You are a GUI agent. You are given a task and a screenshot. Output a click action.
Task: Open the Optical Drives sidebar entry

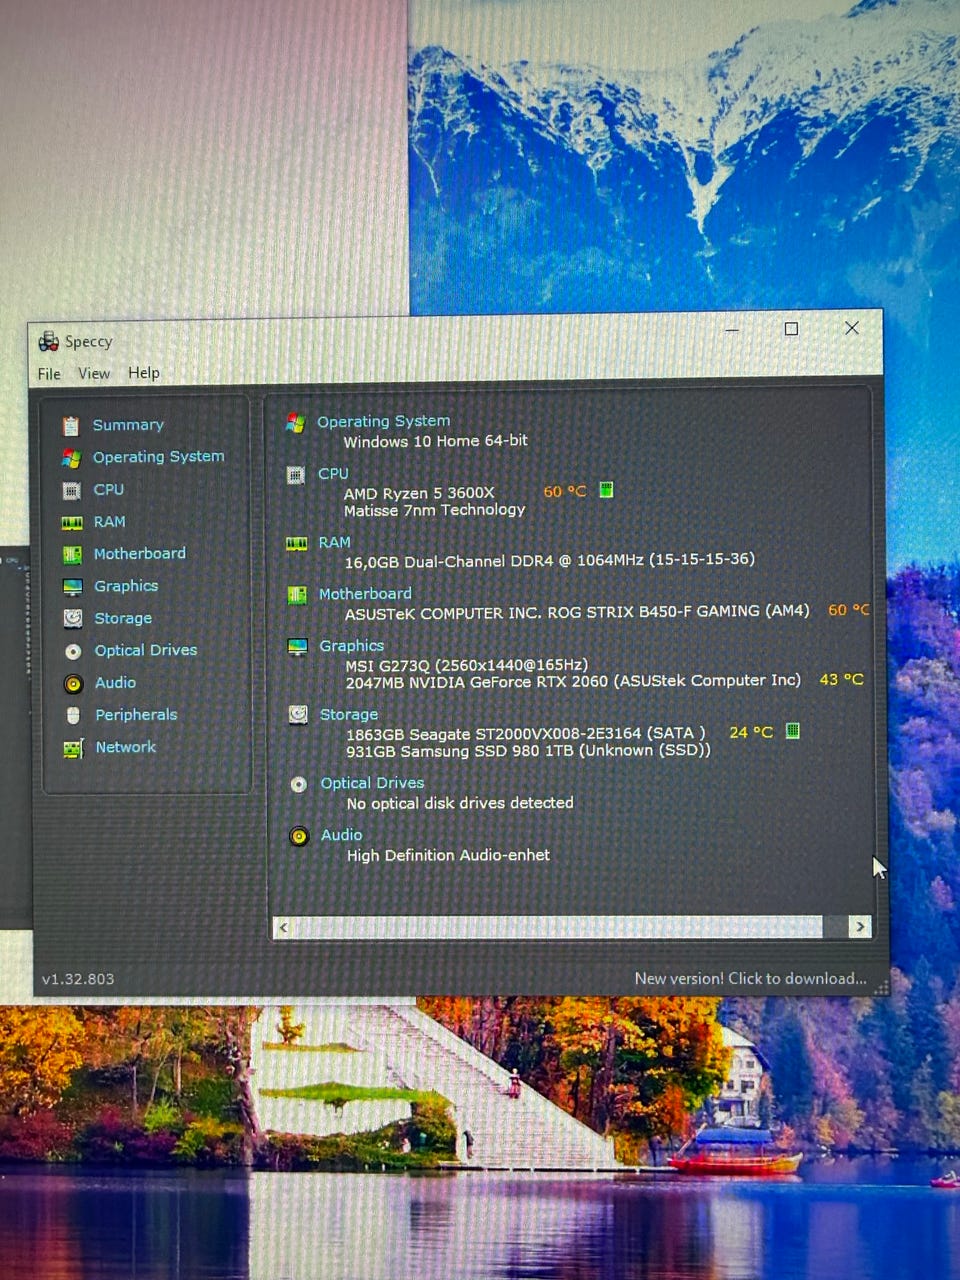pos(146,650)
